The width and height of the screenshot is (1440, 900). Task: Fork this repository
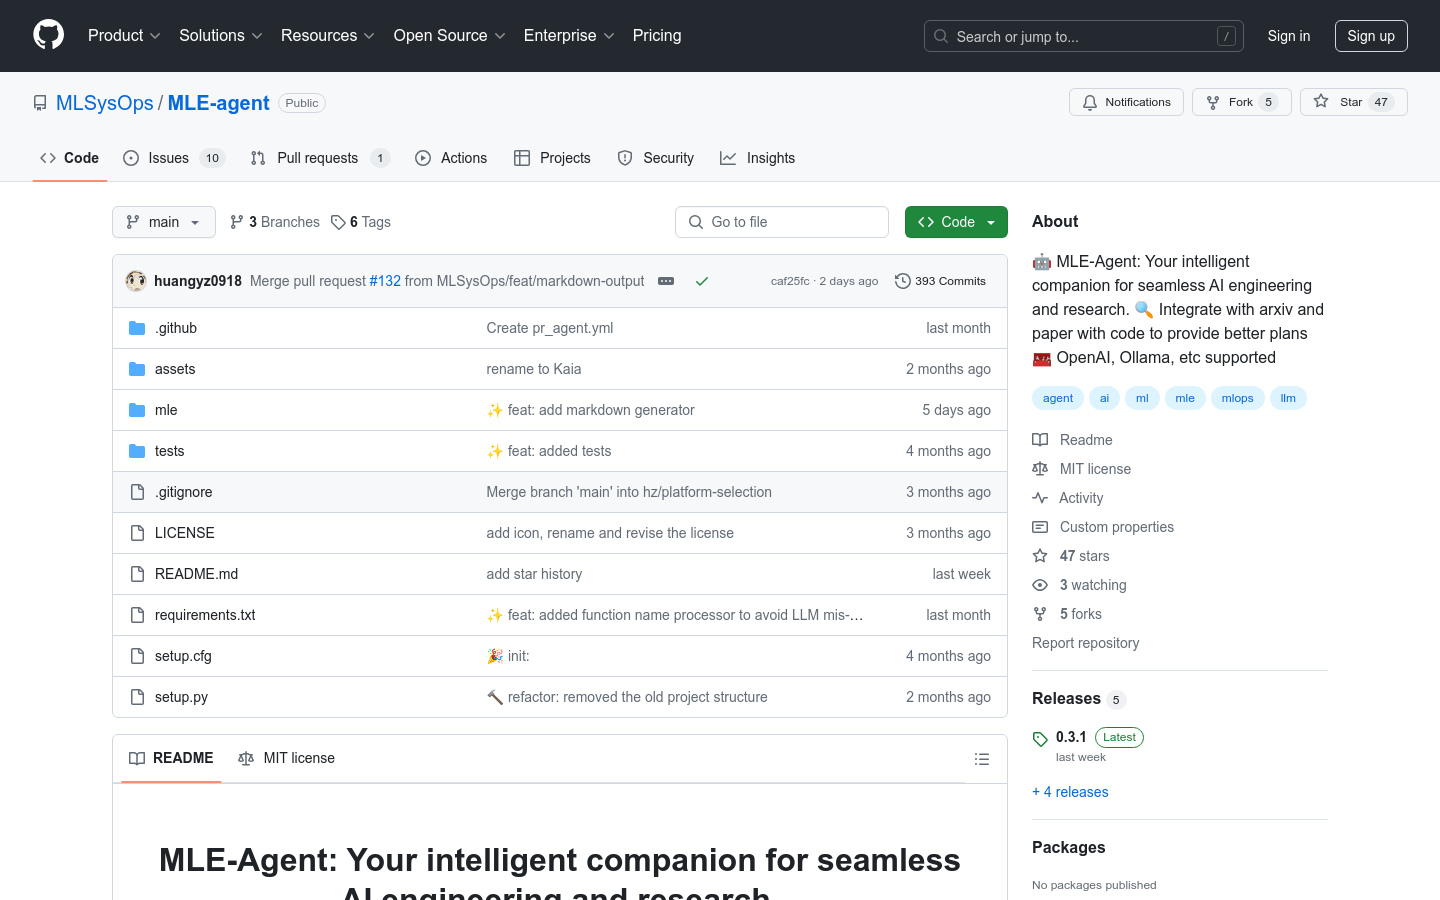click(1242, 102)
